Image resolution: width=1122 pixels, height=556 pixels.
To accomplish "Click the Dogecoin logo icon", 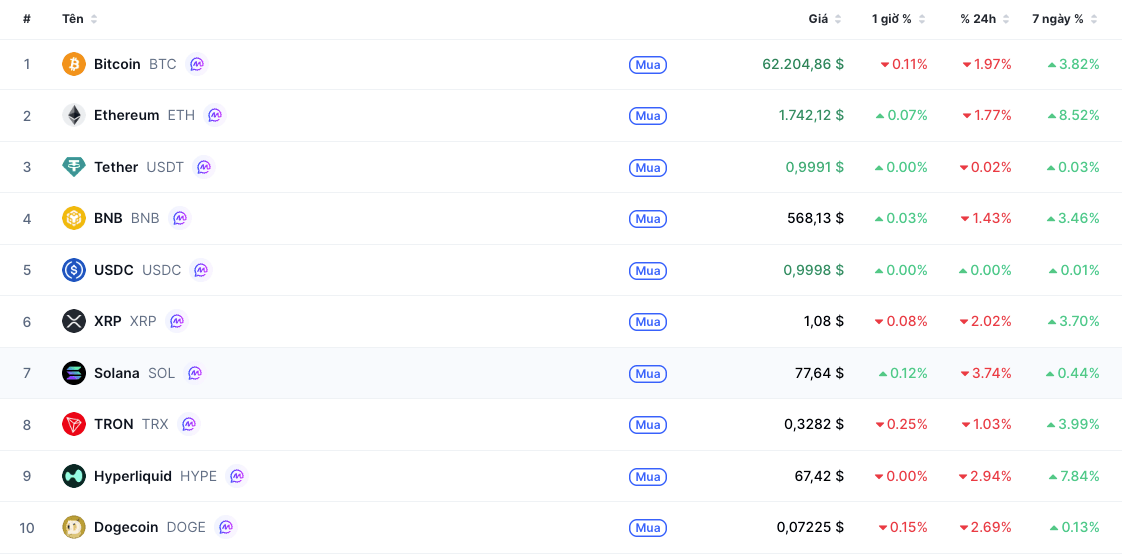I will point(74,527).
